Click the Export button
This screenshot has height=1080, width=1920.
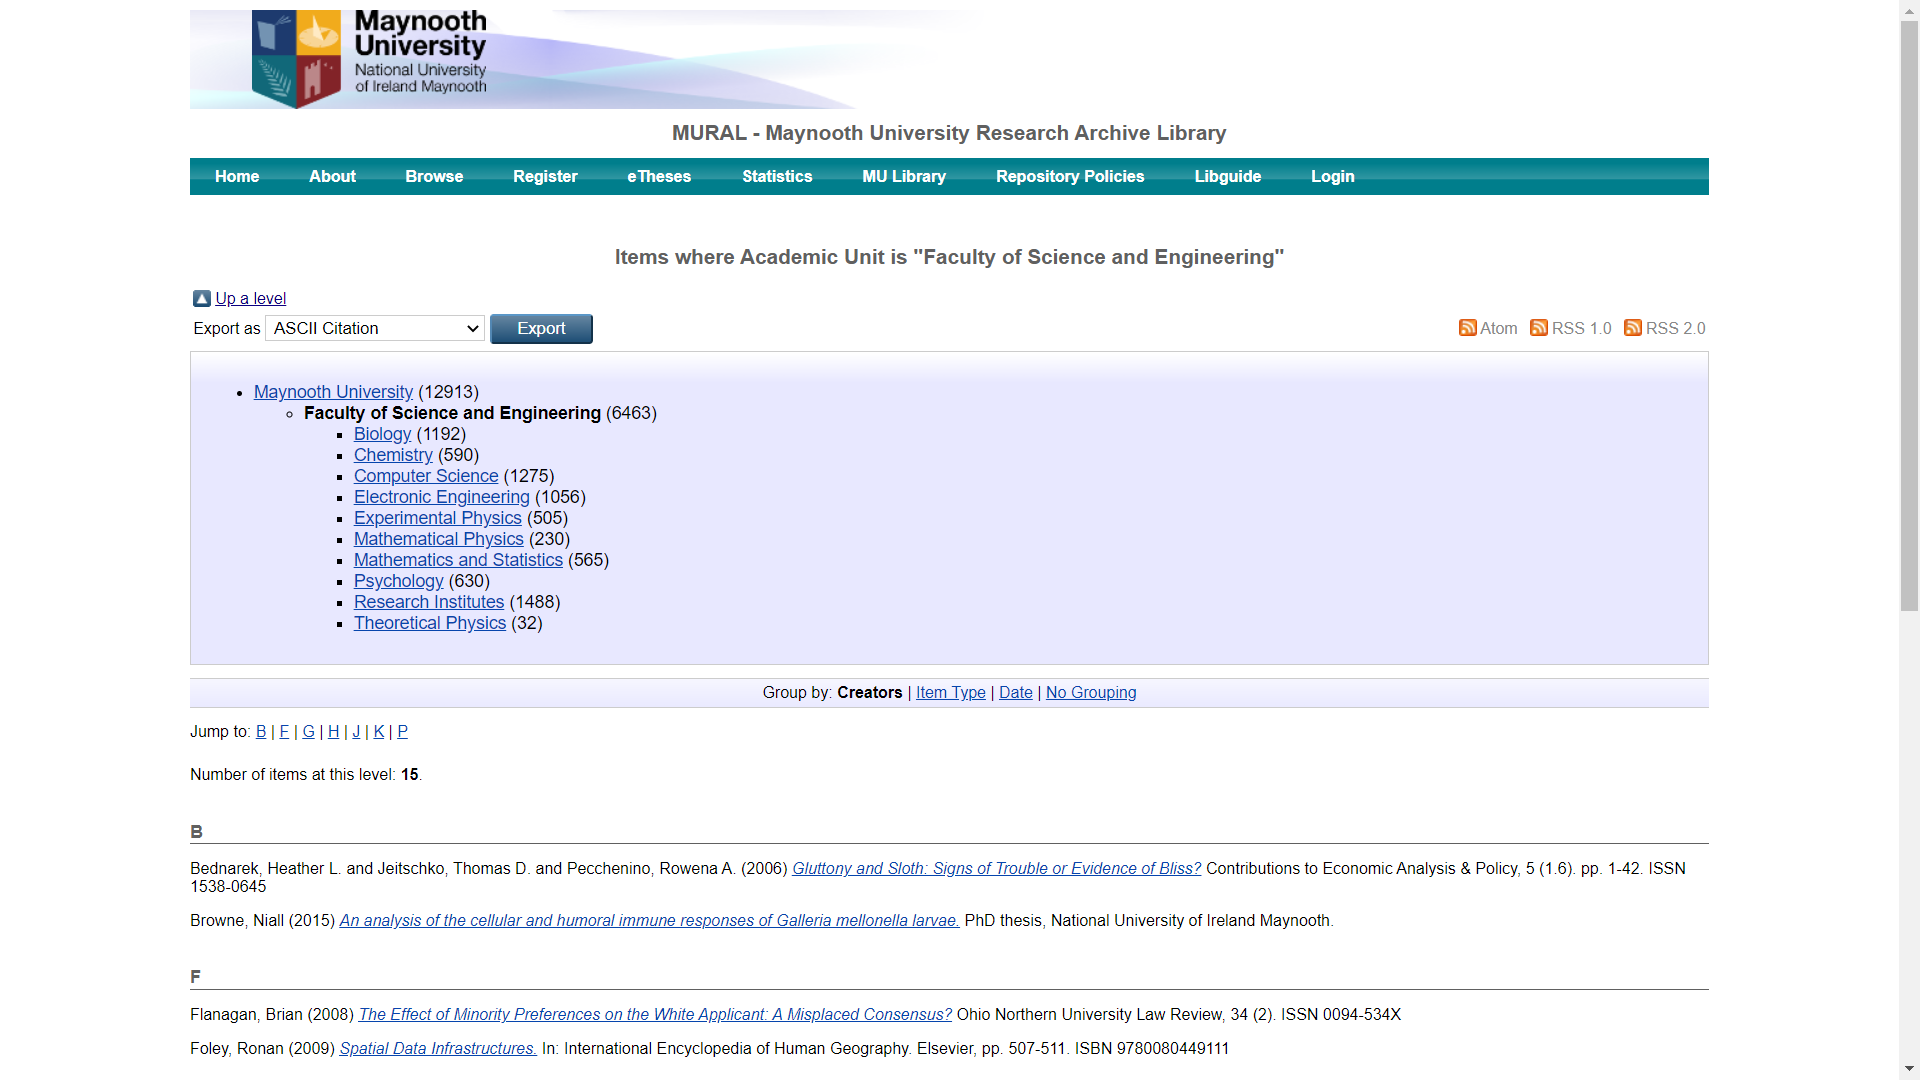[x=541, y=329]
